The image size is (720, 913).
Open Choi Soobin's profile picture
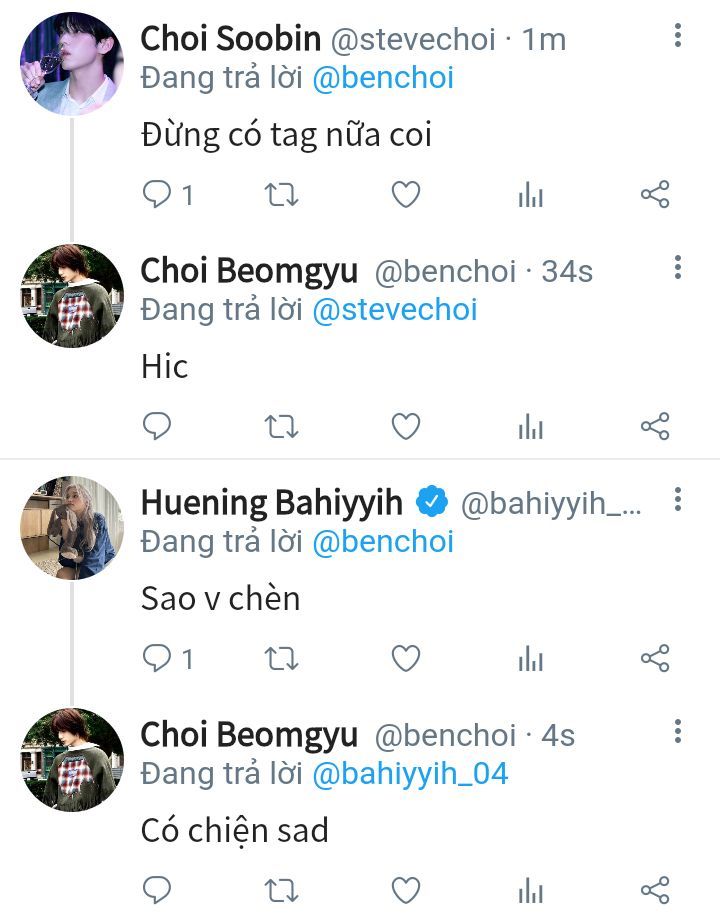(x=71, y=64)
